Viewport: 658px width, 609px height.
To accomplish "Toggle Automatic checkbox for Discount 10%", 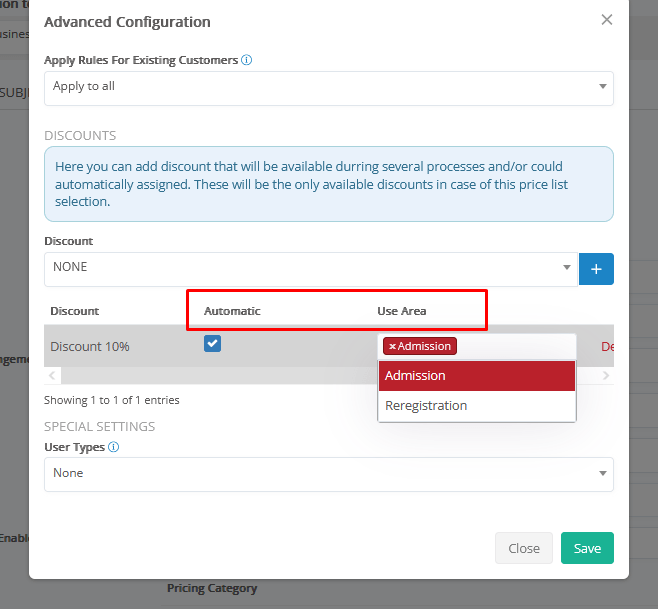I will coord(212,344).
